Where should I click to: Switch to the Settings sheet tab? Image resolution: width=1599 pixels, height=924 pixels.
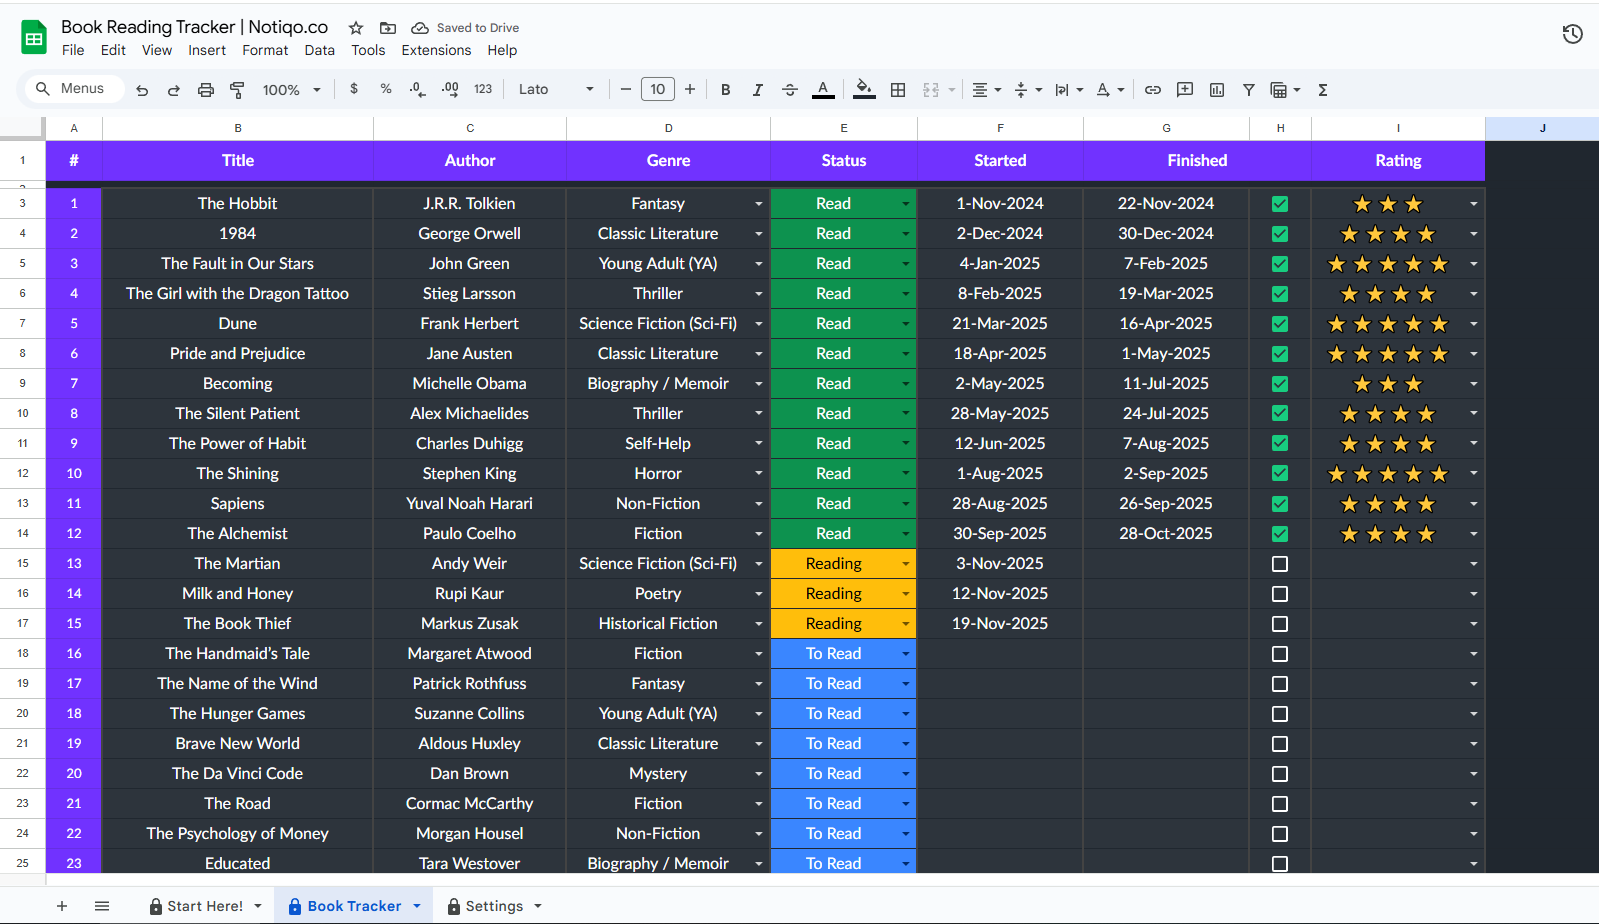(494, 906)
